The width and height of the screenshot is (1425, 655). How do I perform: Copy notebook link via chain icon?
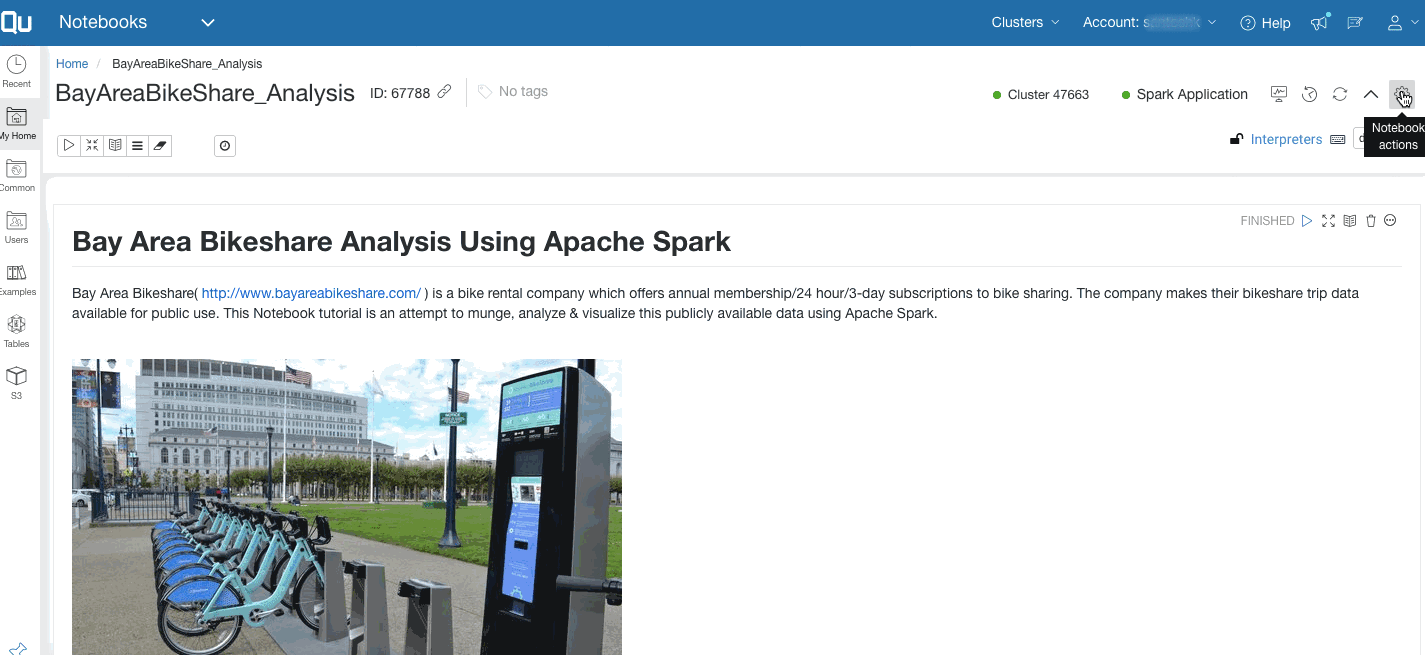(x=445, y=92)
